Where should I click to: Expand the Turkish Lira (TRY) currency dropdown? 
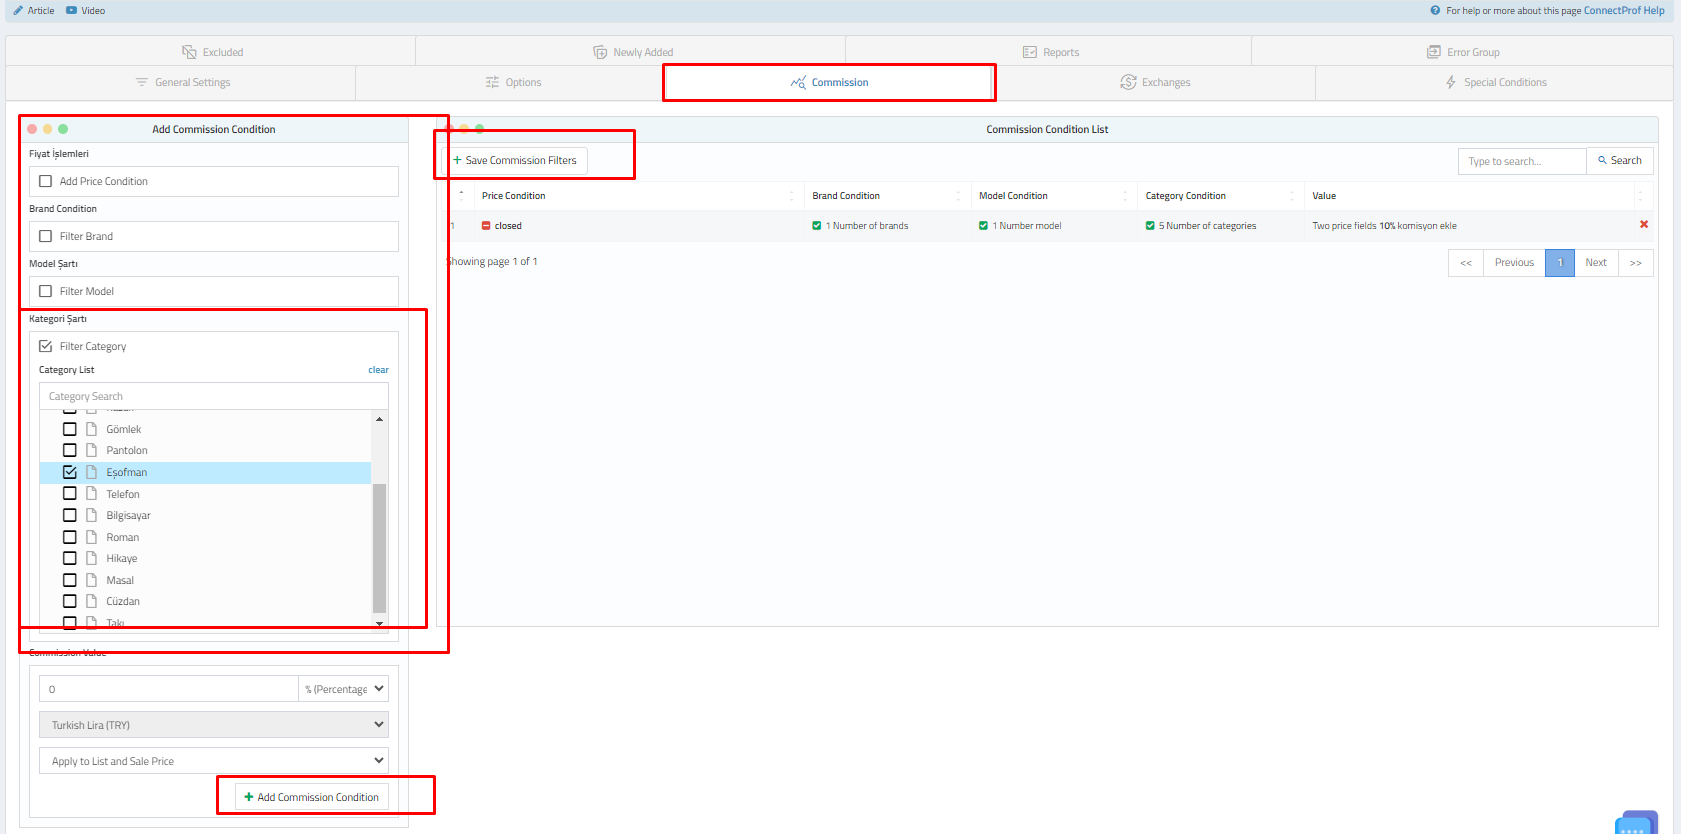tap(214, 725)
